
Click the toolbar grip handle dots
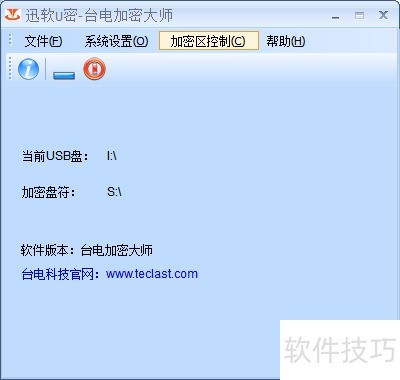point(10,68)
